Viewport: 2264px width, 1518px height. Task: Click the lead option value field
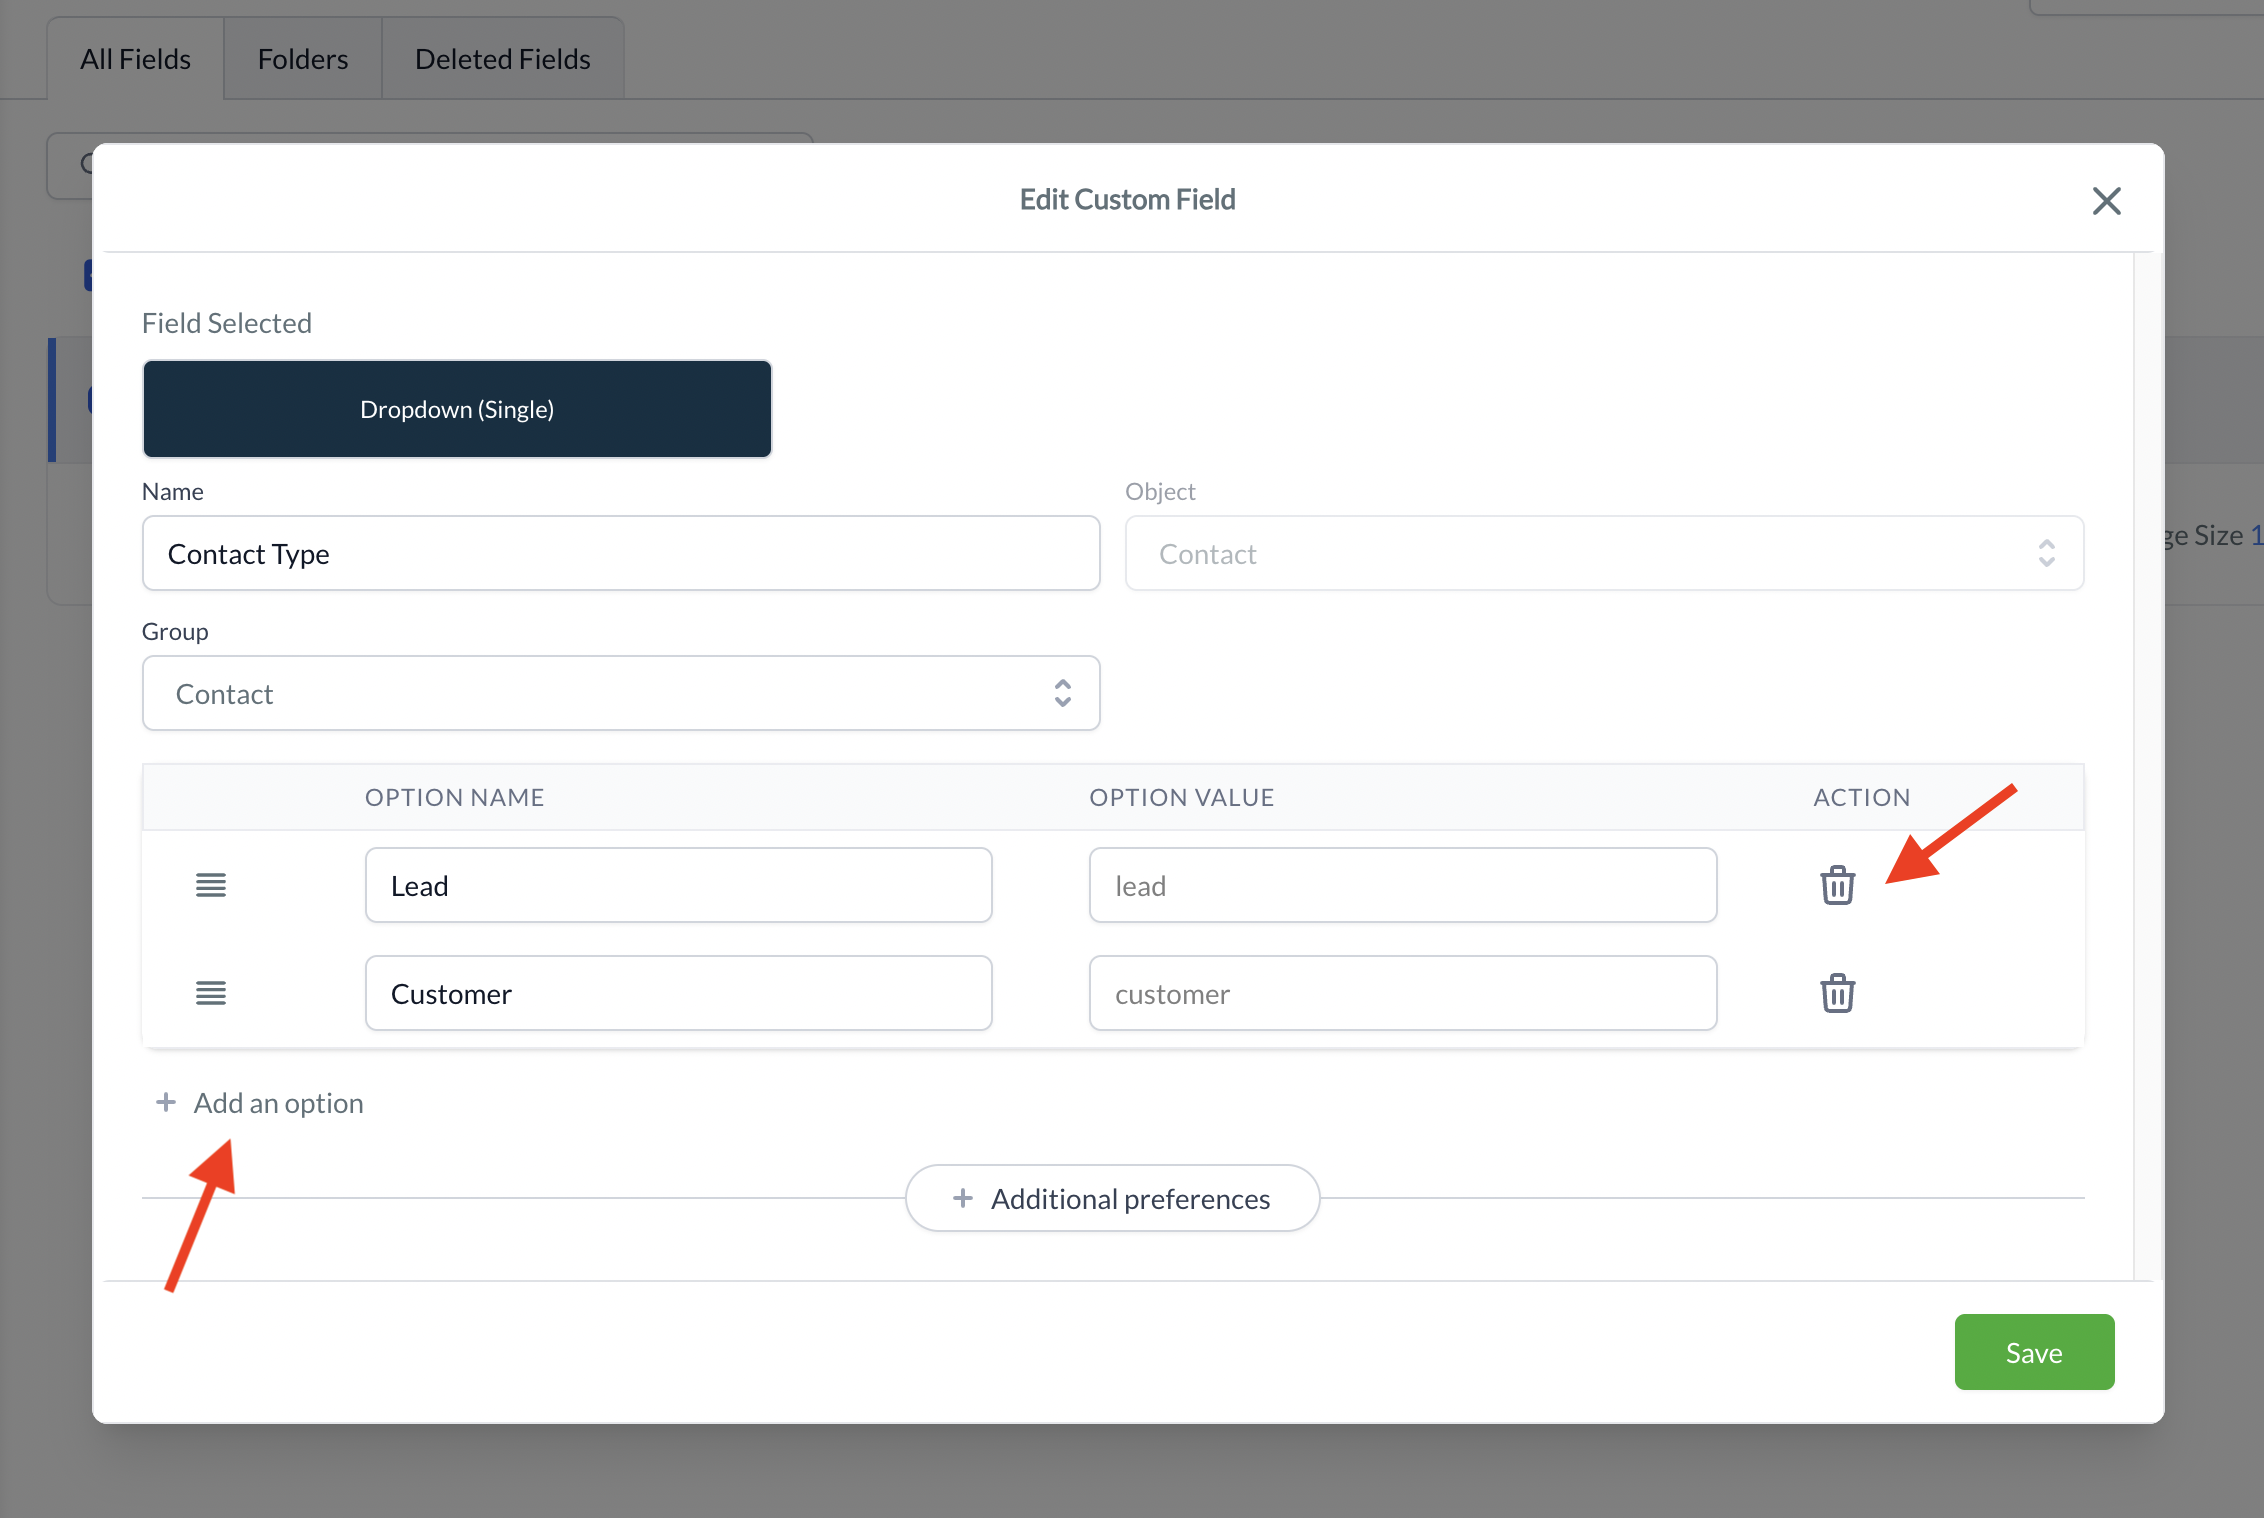coord(1402,885)
